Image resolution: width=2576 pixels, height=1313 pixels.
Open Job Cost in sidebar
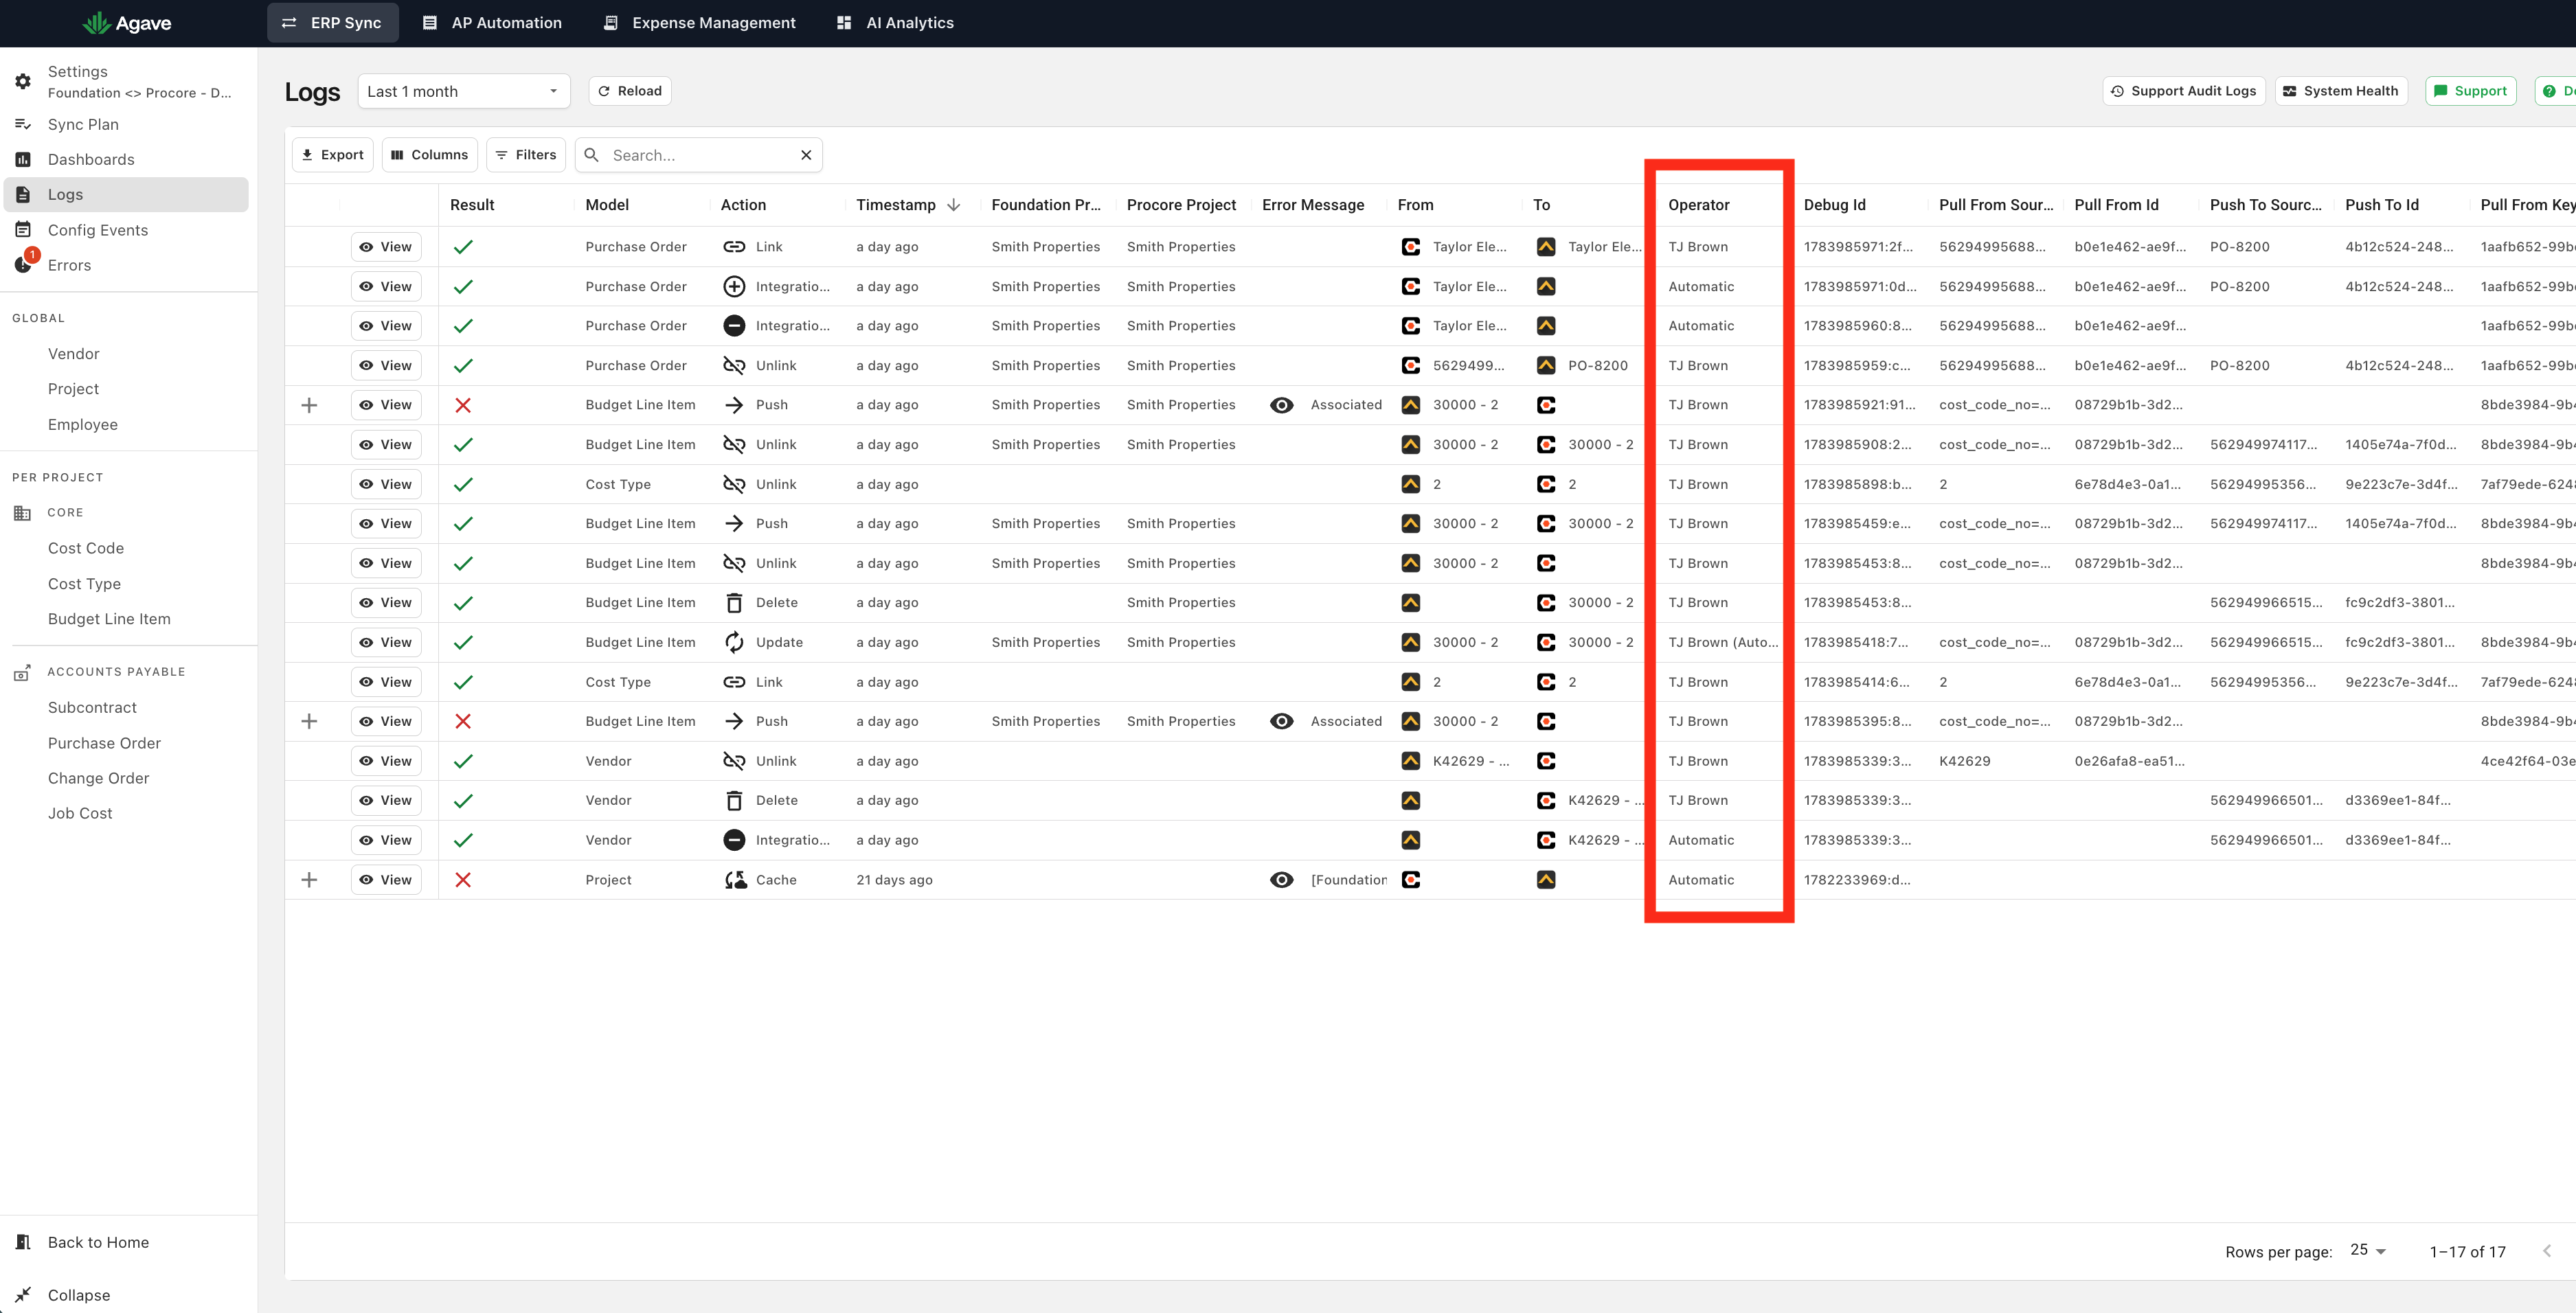coord(80,814)
